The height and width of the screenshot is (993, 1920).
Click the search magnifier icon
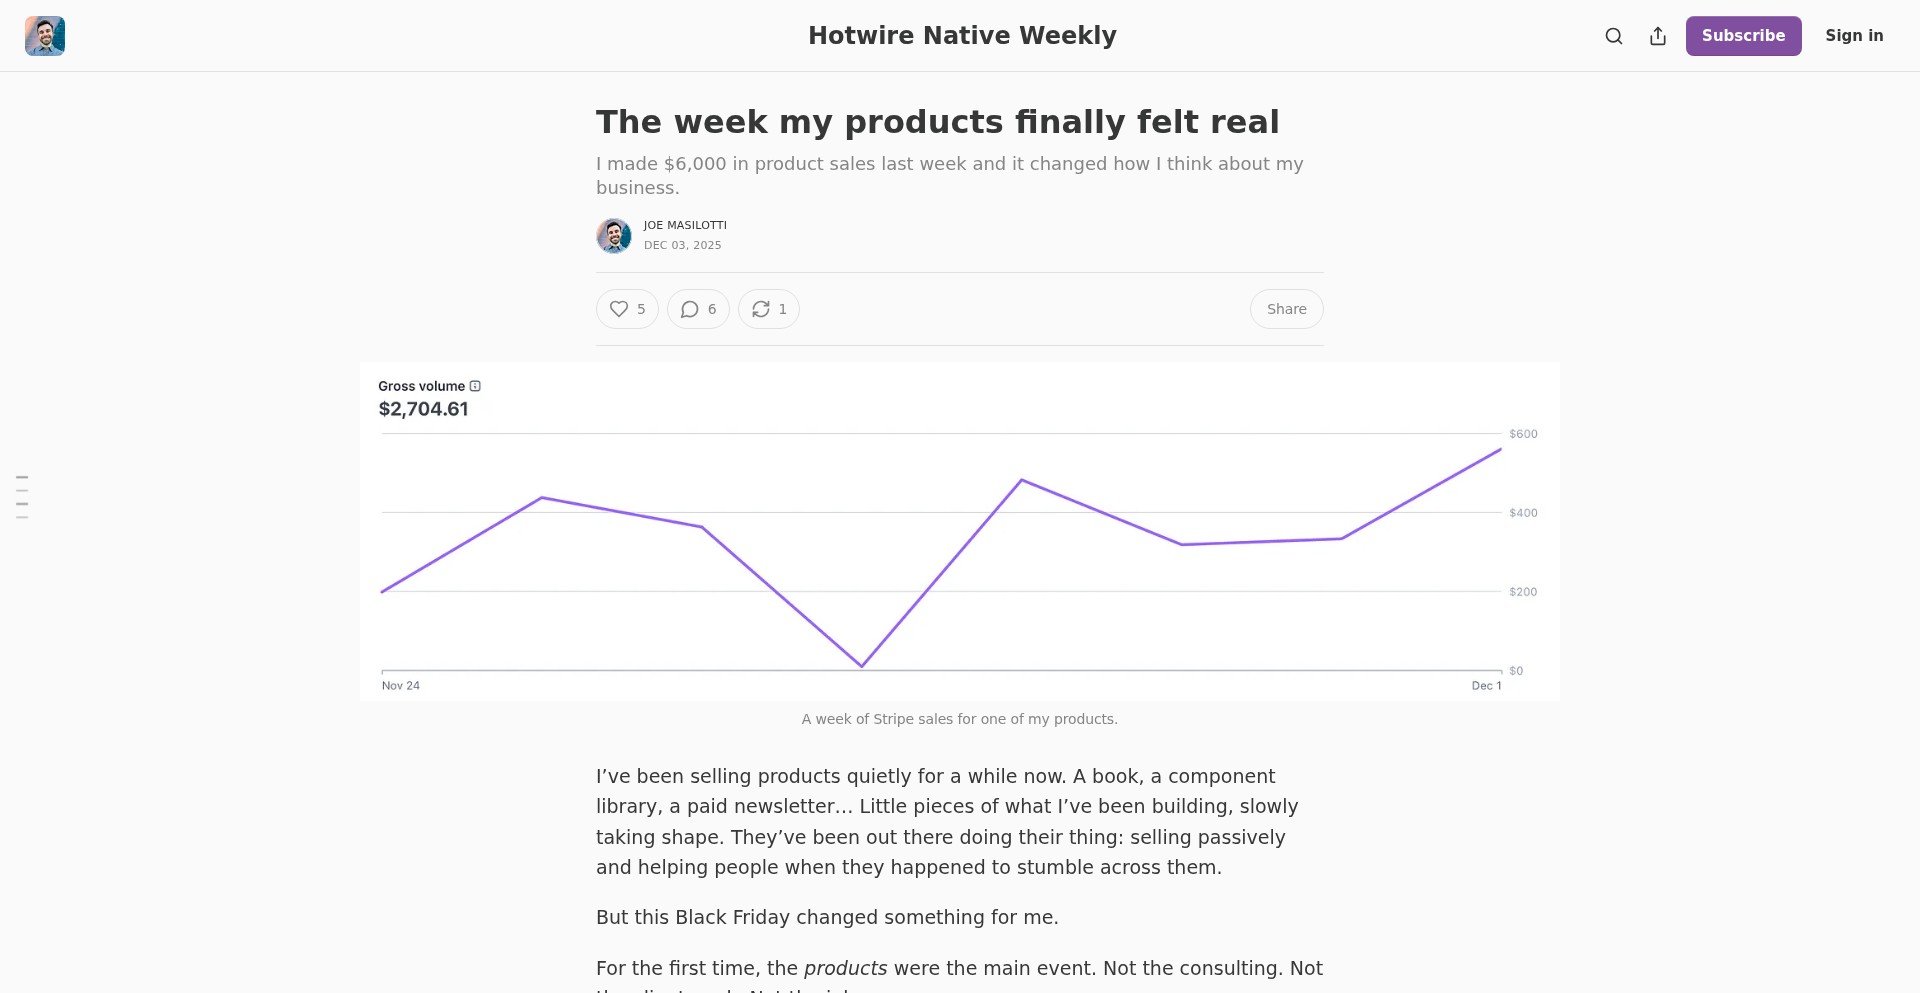[x=1614, y=36]
